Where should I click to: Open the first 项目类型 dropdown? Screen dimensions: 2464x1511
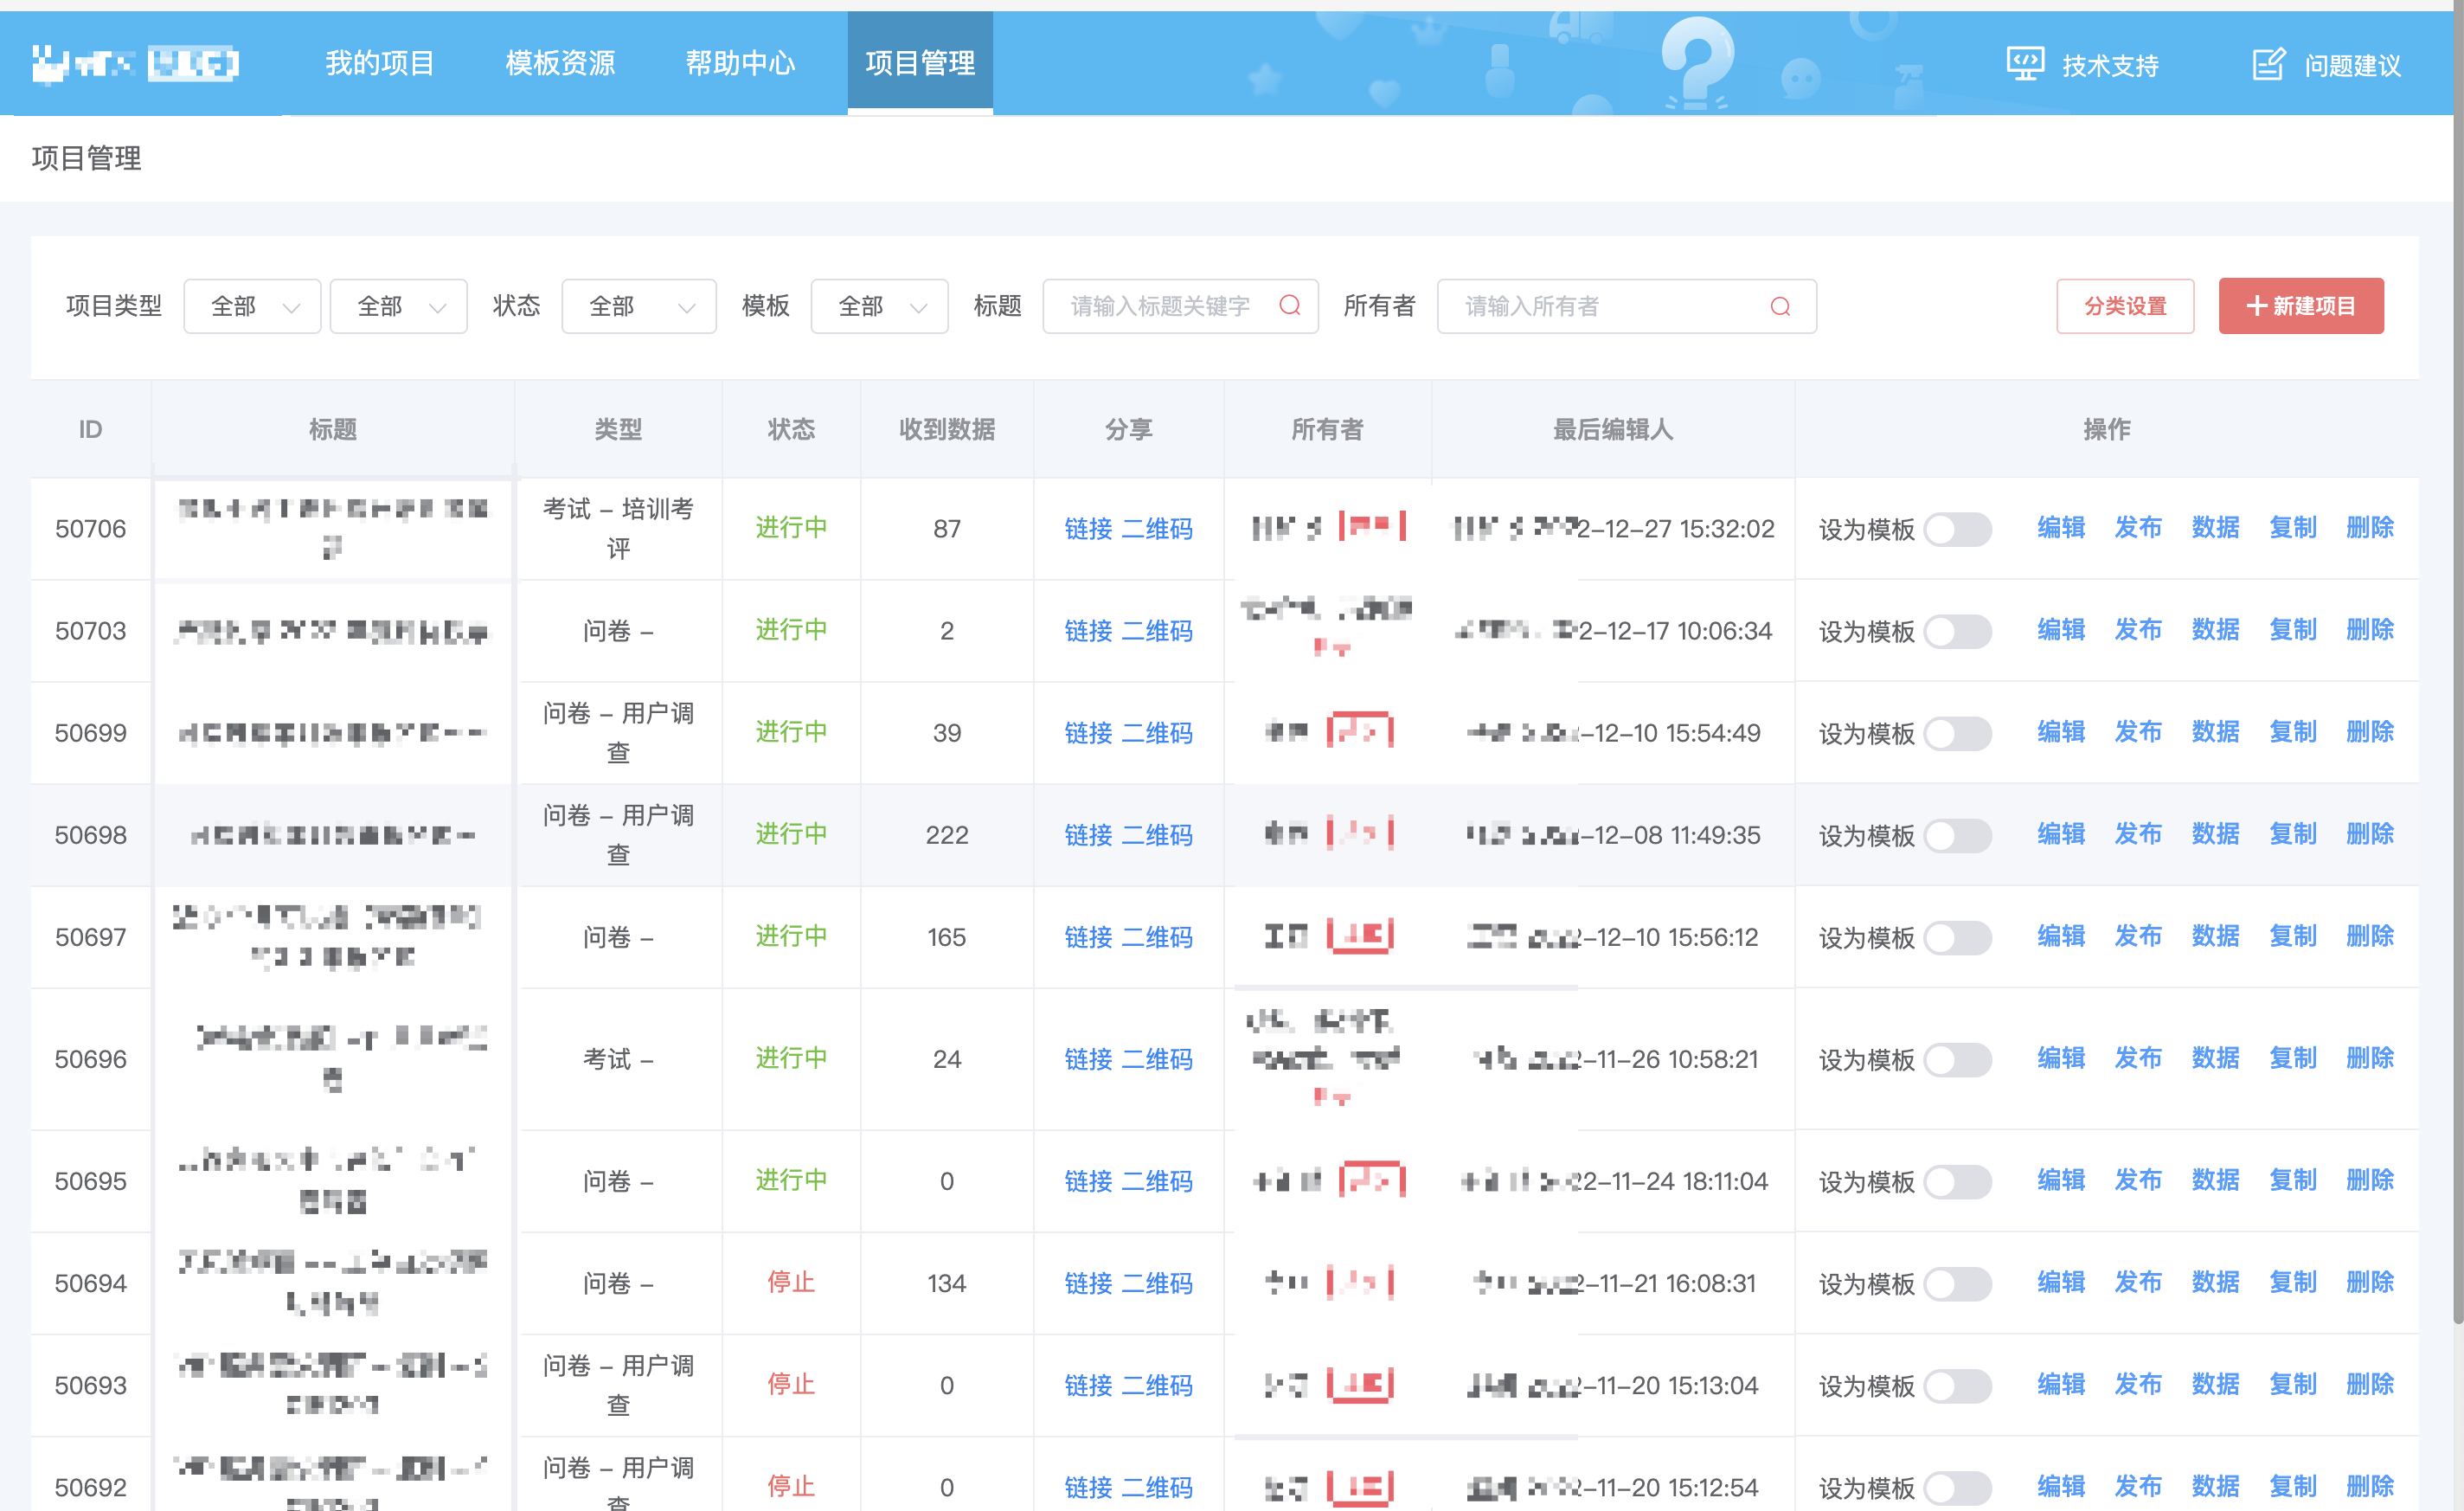[x=252, y=306]
